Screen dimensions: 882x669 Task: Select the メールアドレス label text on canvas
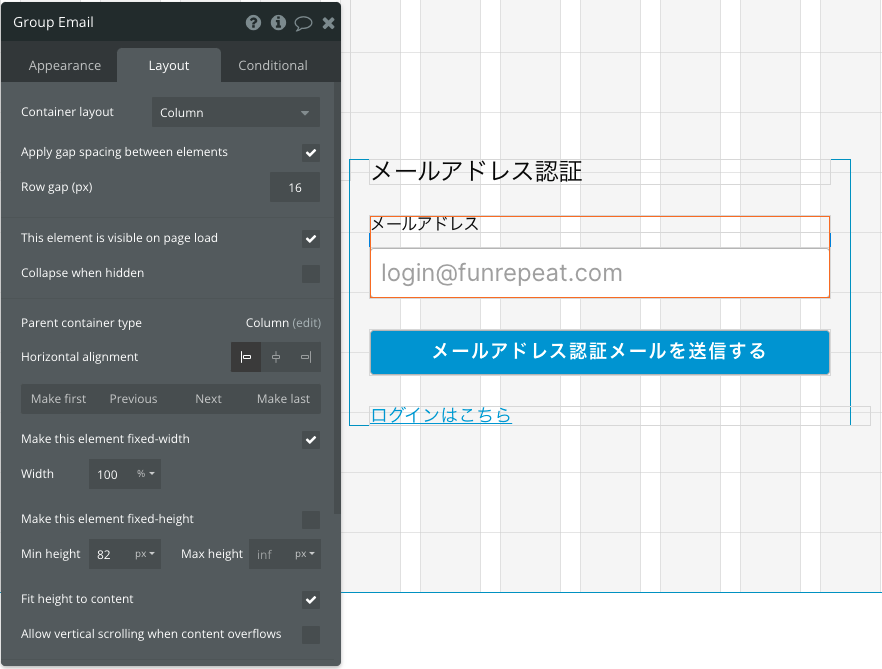[x=425, y=224]
